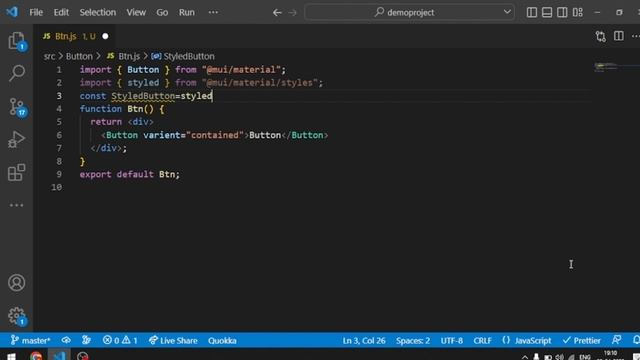The width and height of the screenshot is (640, 360).
Task: Go forward with the right arrow
Action: (293, 13)
